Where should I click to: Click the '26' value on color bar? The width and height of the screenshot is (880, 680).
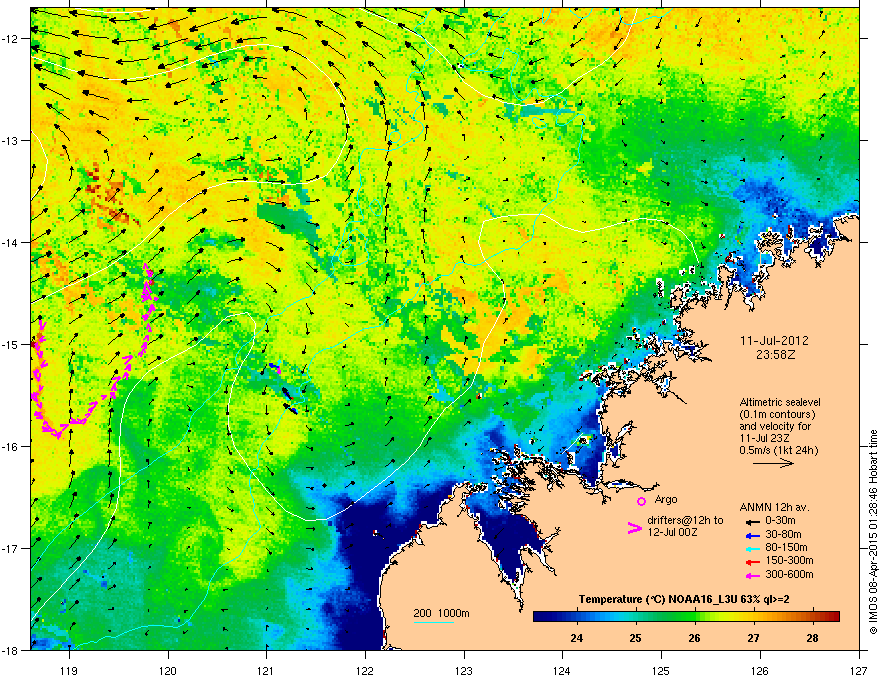pyautogui.click(x=695, y=638)
